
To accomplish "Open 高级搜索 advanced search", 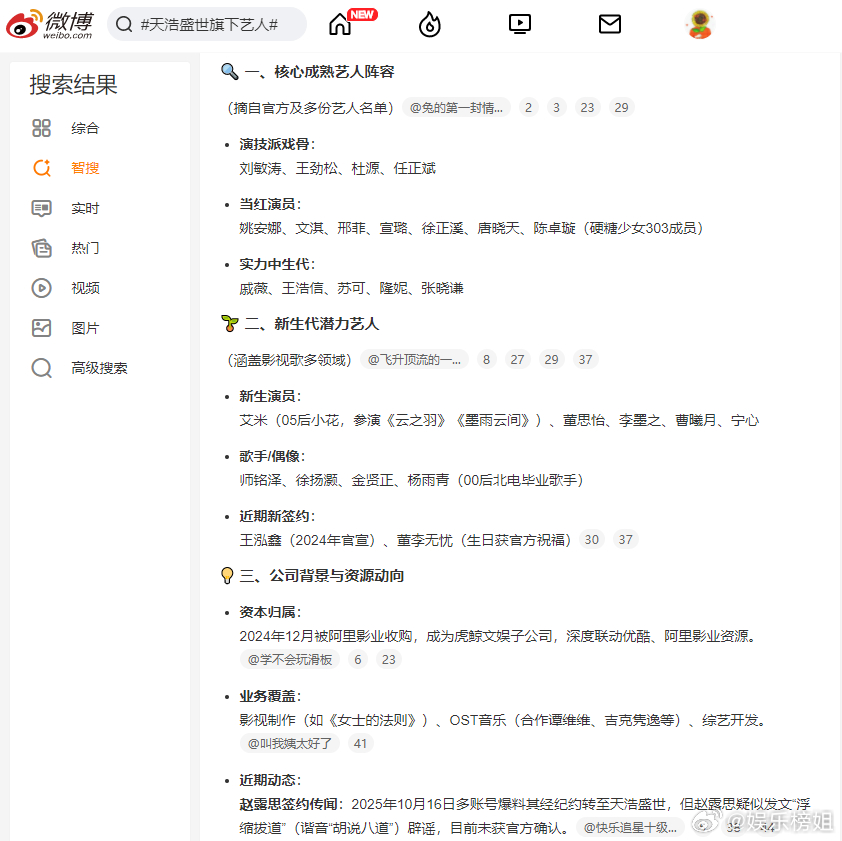I will click(x=100, y=368).
